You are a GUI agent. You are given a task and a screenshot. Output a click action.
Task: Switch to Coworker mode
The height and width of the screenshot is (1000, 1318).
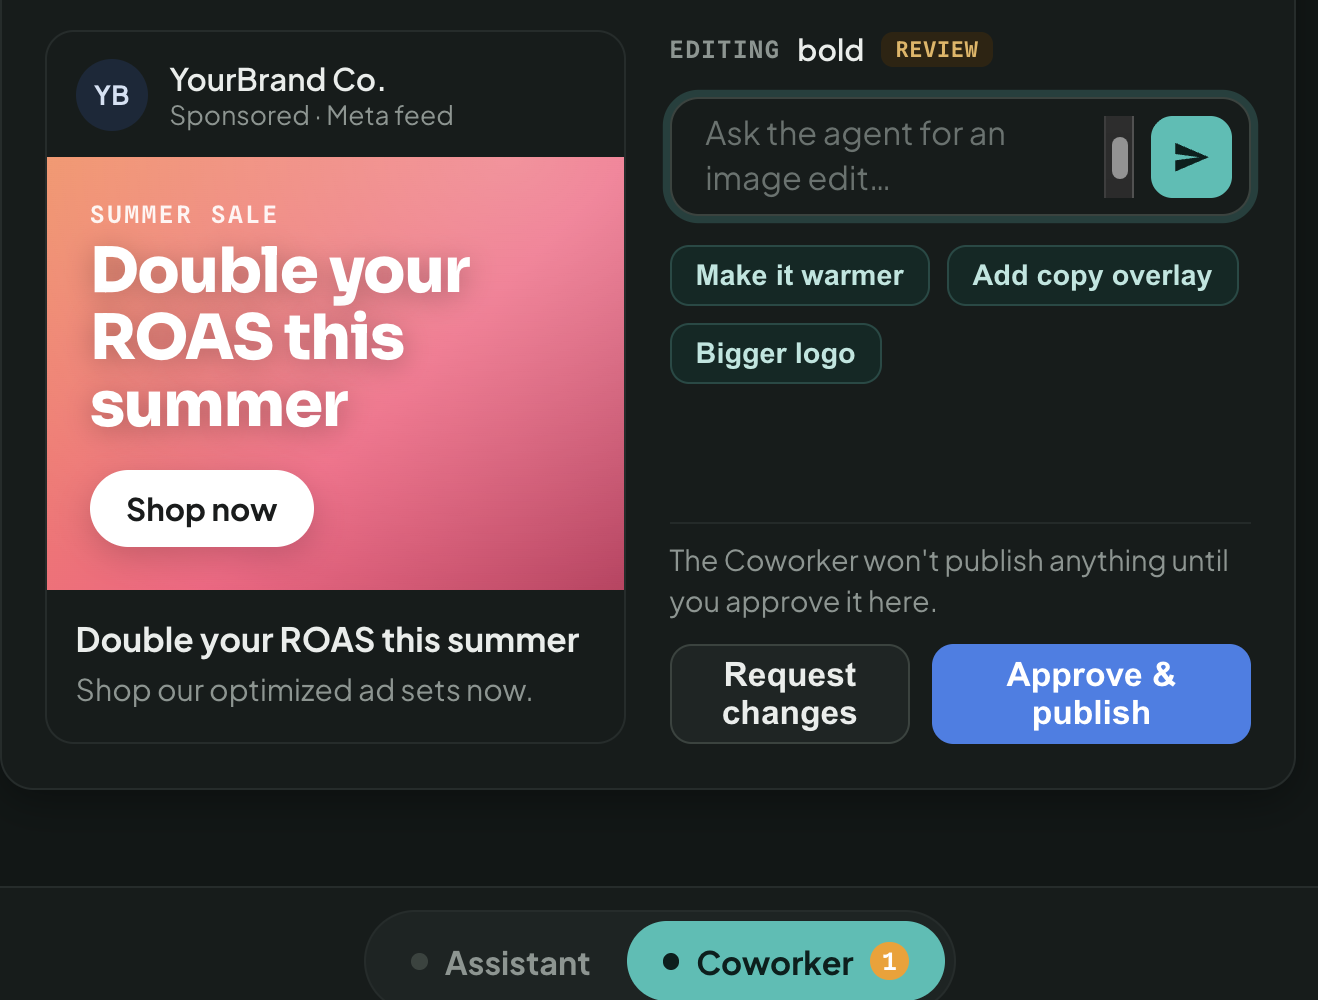coord(786,962)
